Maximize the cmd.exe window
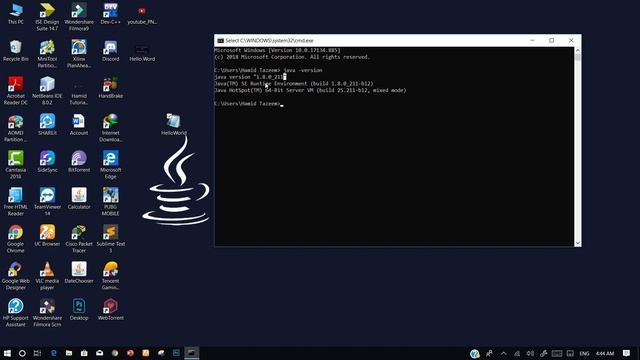This screenshot has height=360, width=640. (x=551, y=40)
